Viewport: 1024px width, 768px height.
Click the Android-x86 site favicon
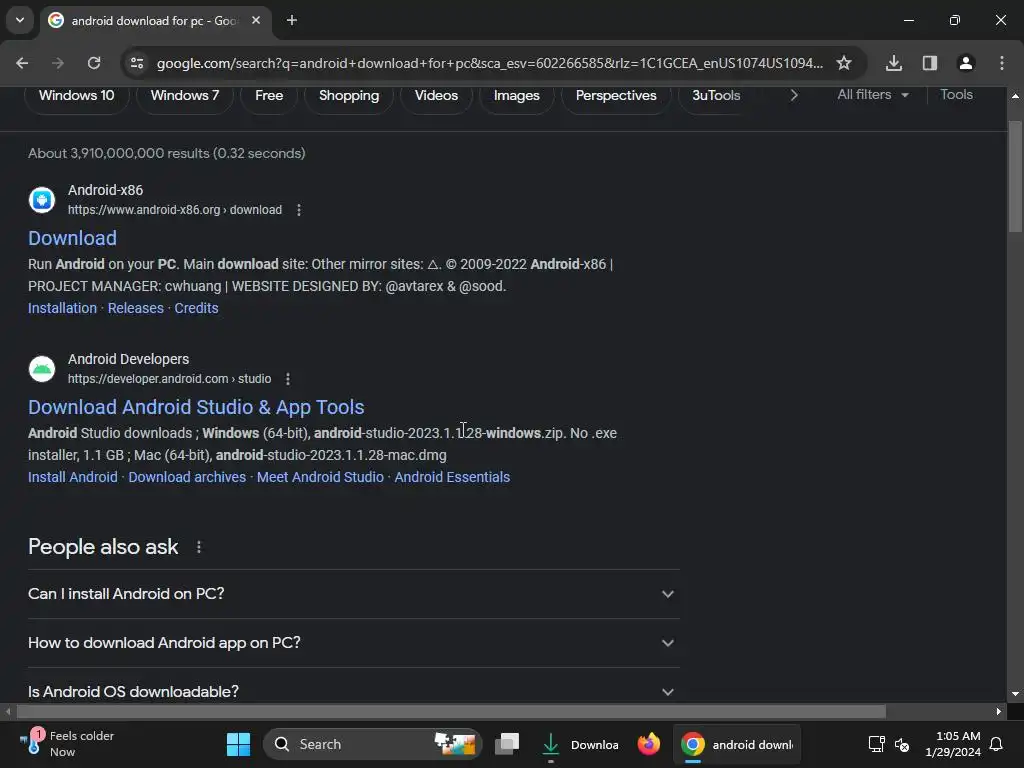[x=42, y=200]
